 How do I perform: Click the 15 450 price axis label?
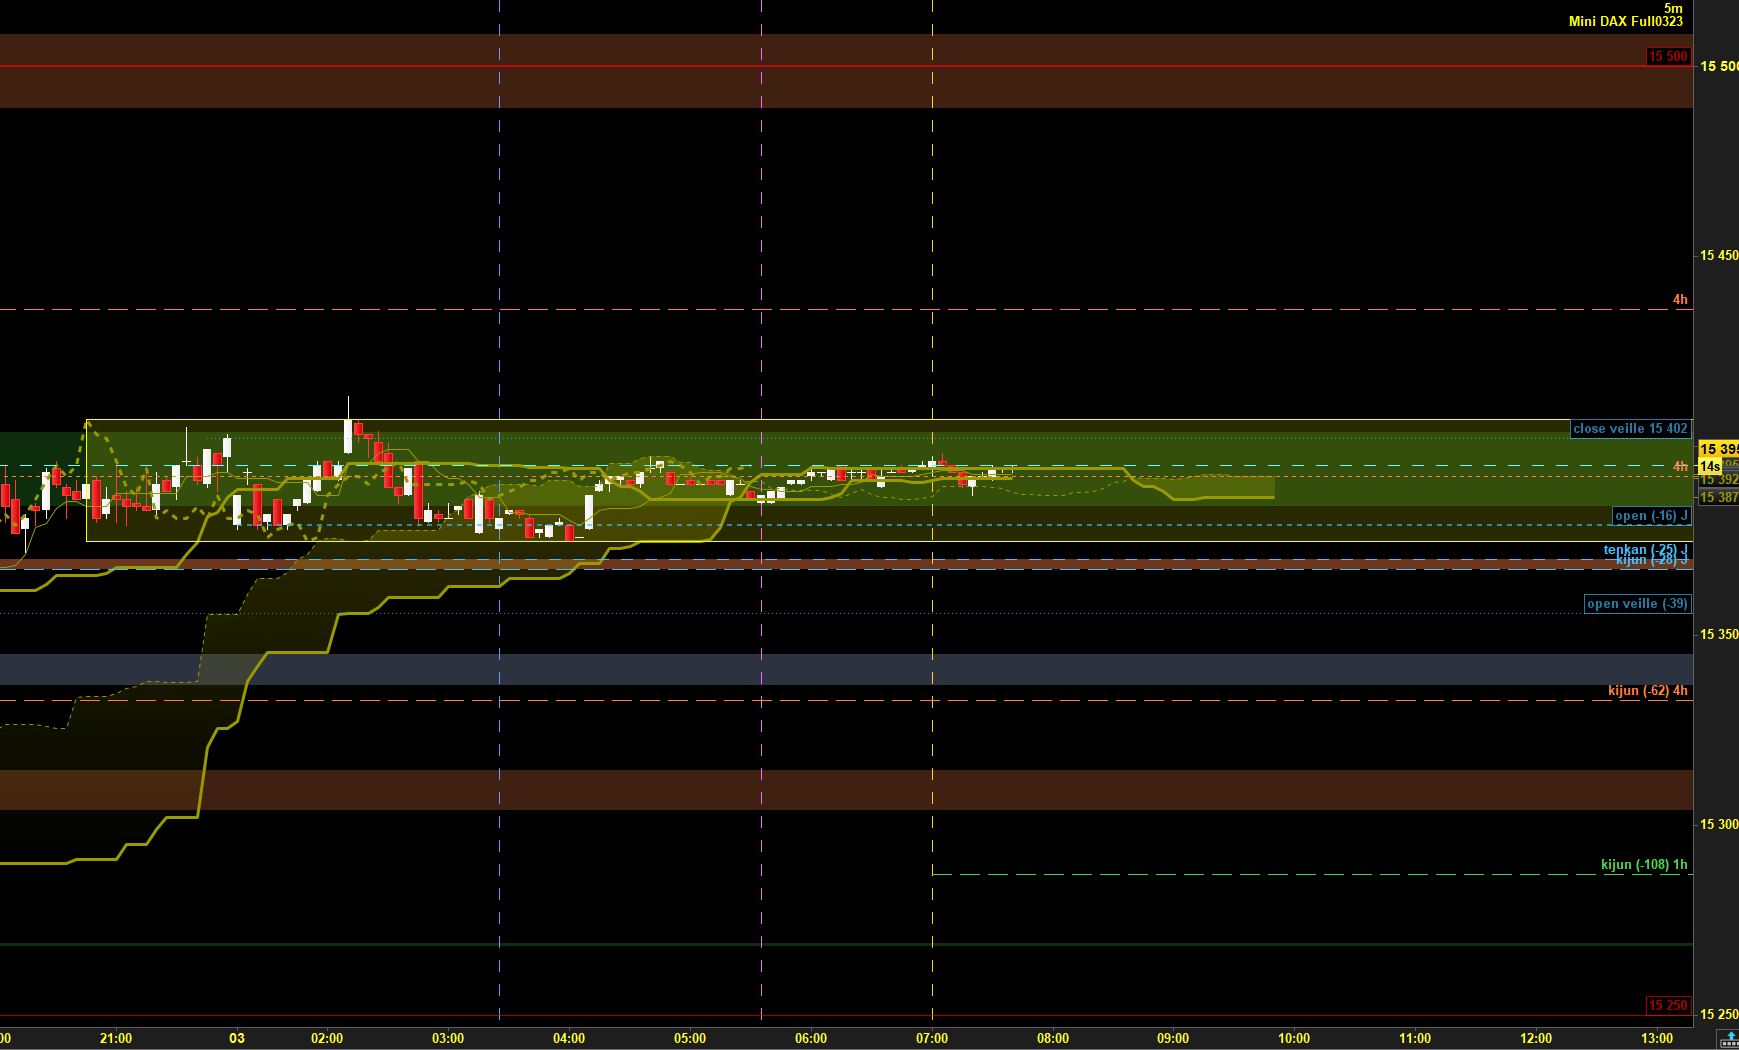1719,255
